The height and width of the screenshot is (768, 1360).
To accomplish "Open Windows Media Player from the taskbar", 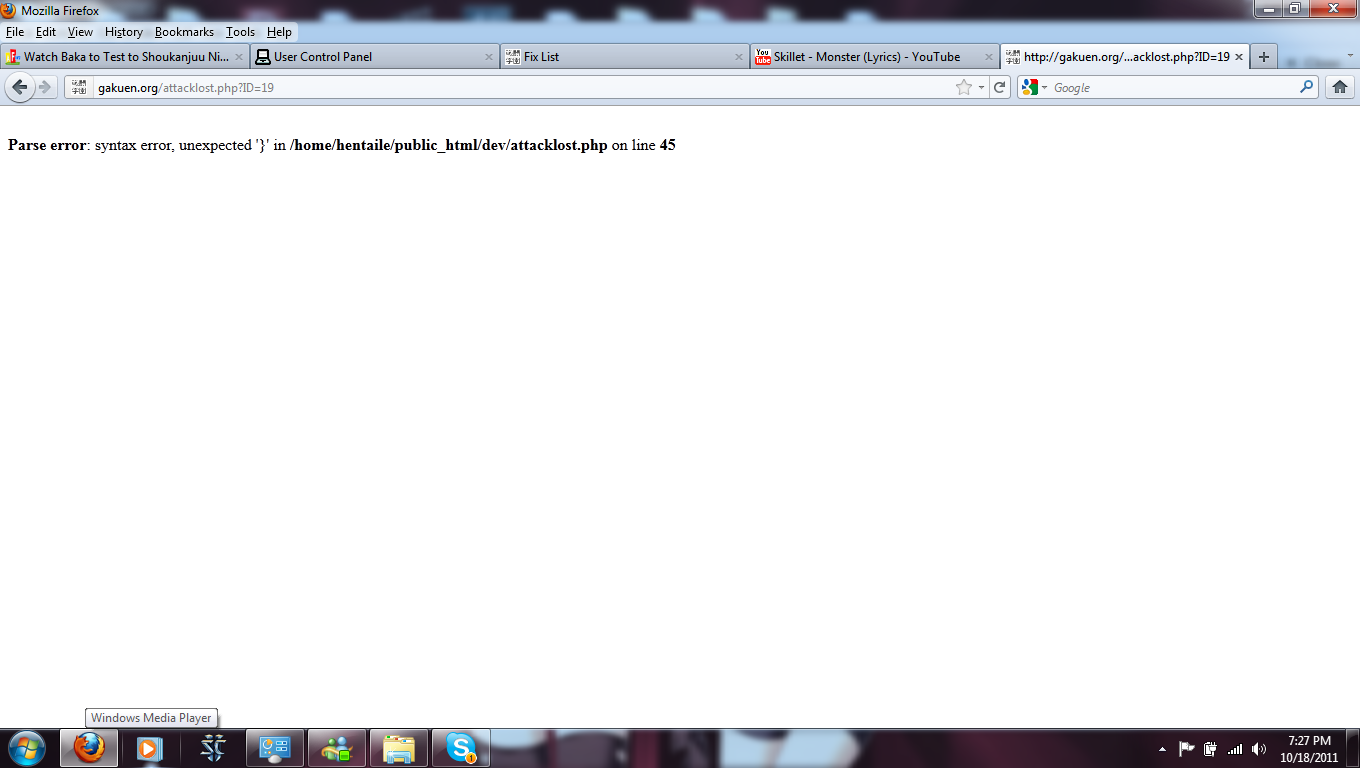I will 149,748.
